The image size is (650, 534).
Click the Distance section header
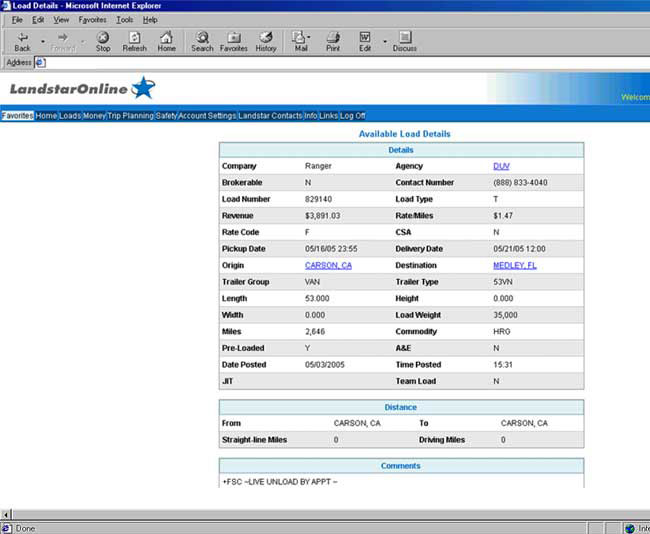click(400, 407)
